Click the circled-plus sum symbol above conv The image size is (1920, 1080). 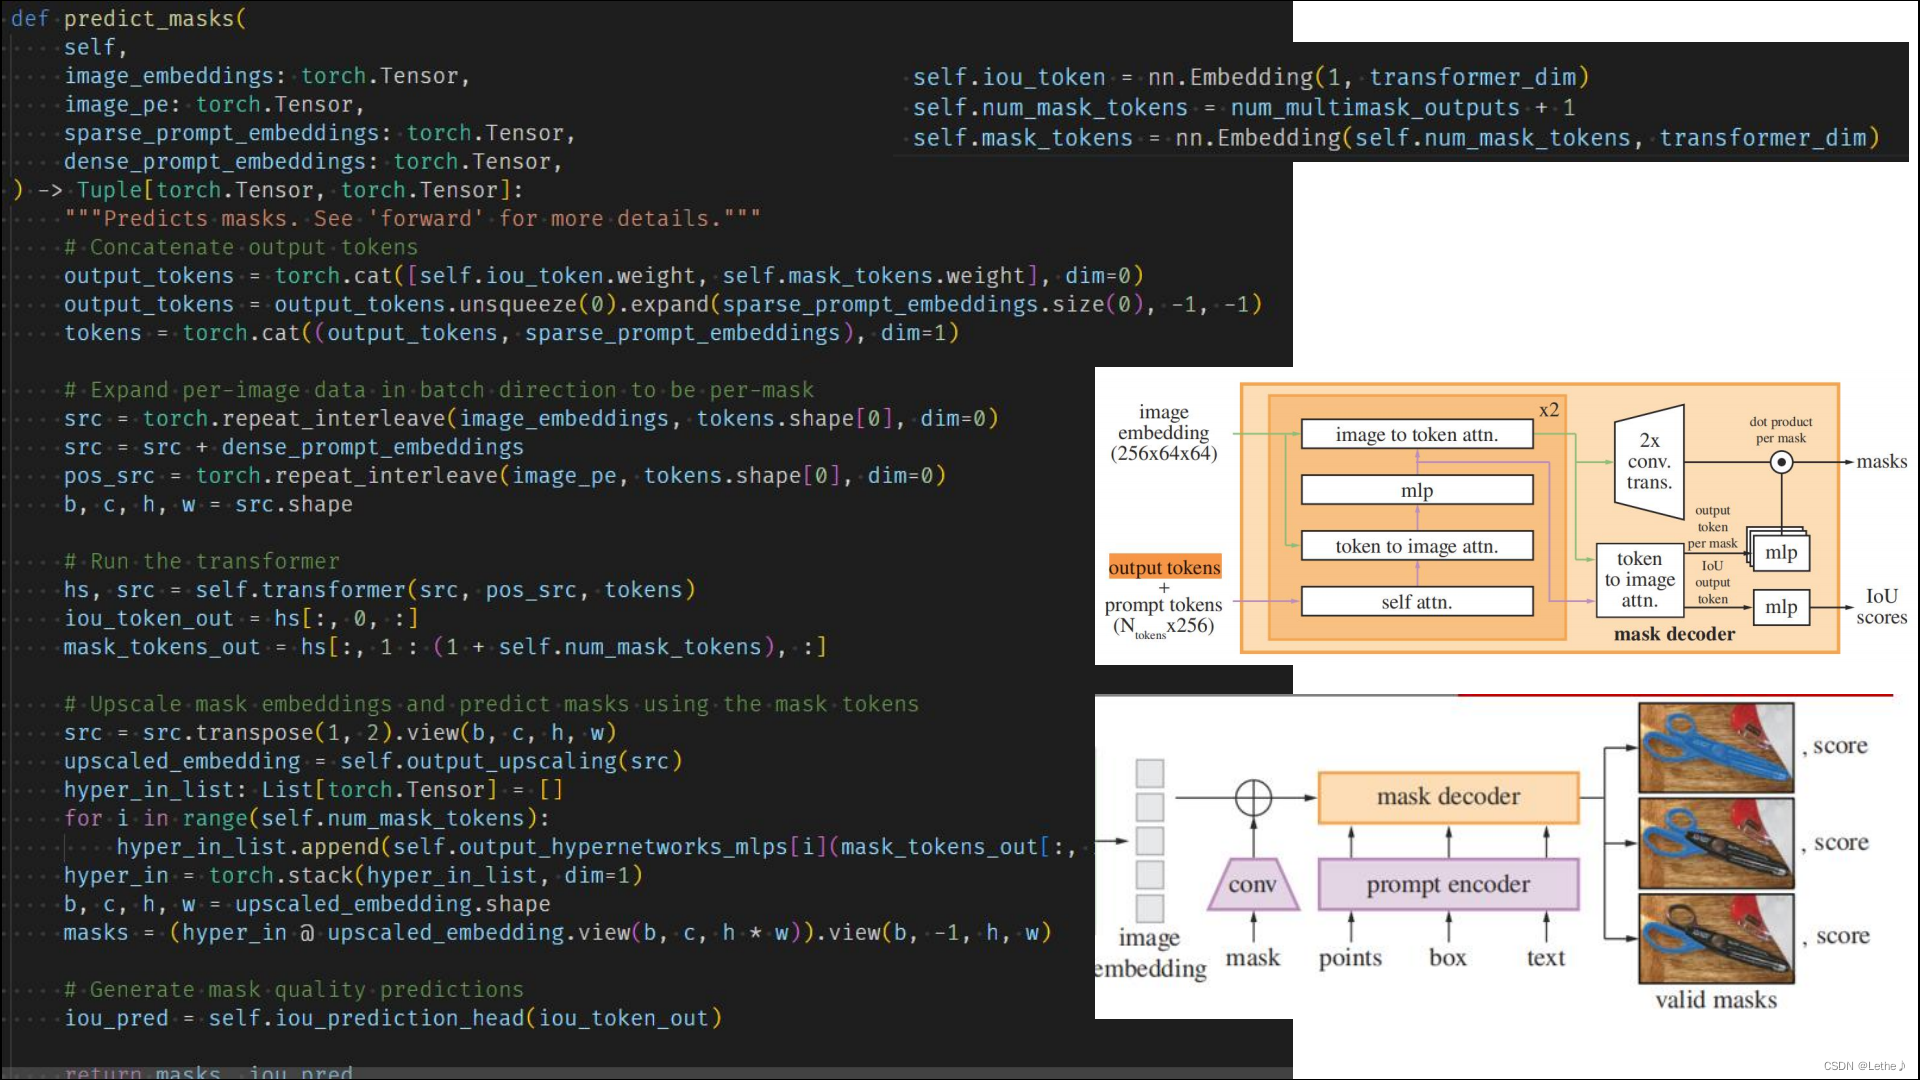[1253, 797]
